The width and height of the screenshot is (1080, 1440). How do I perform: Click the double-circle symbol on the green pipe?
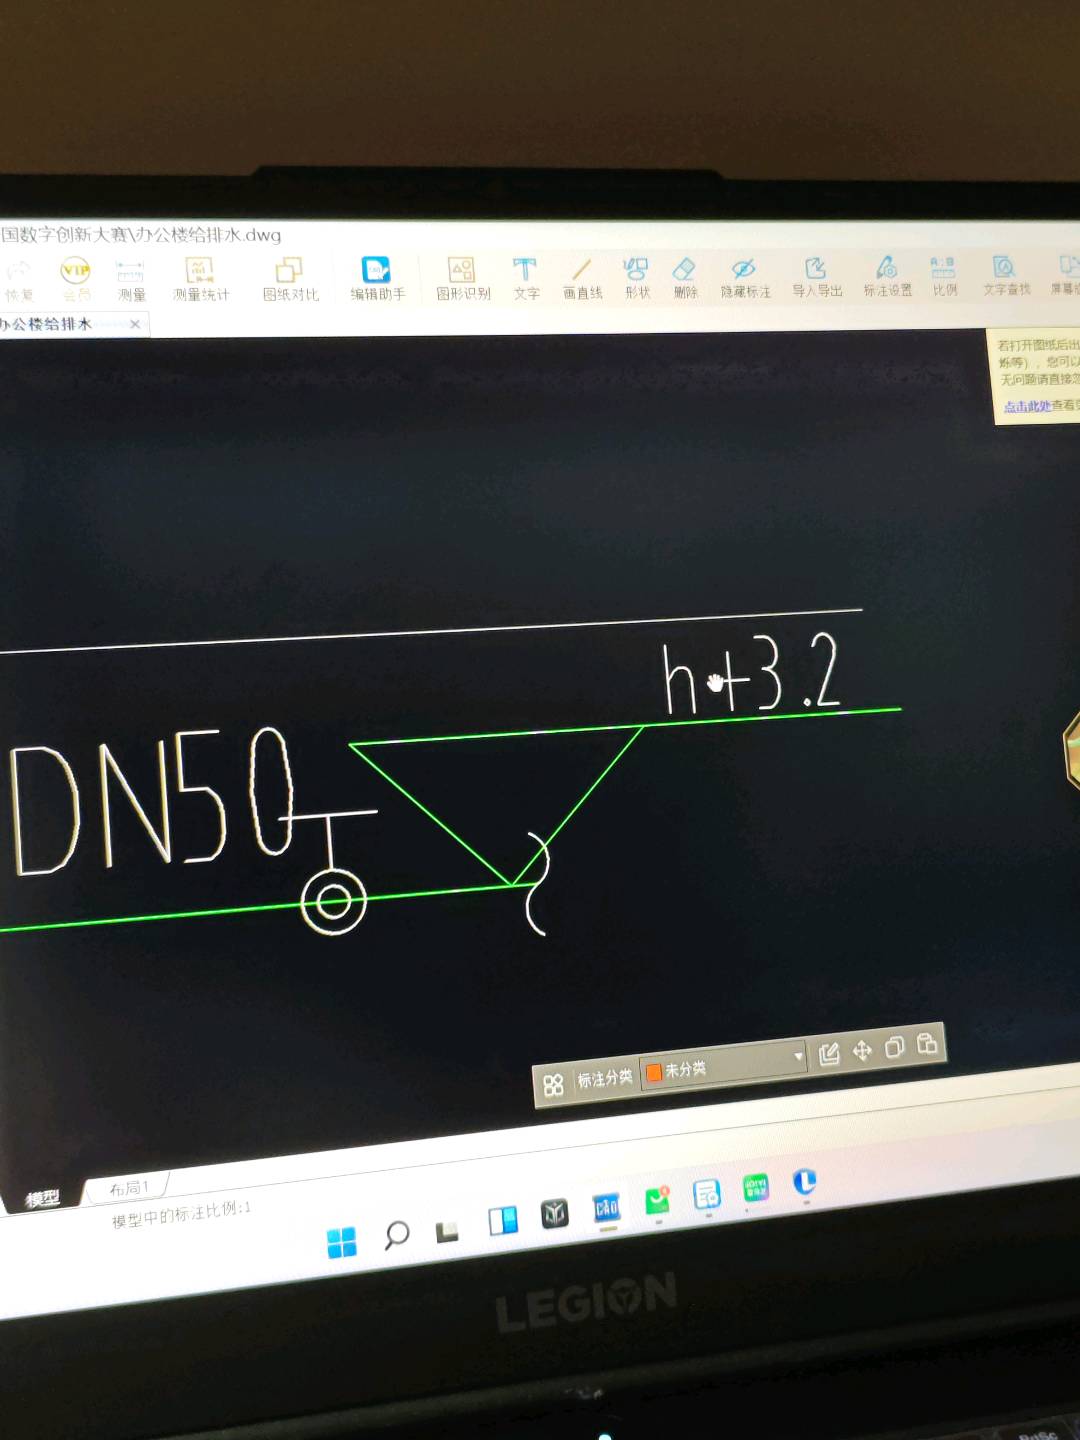(x=334, y=902)
